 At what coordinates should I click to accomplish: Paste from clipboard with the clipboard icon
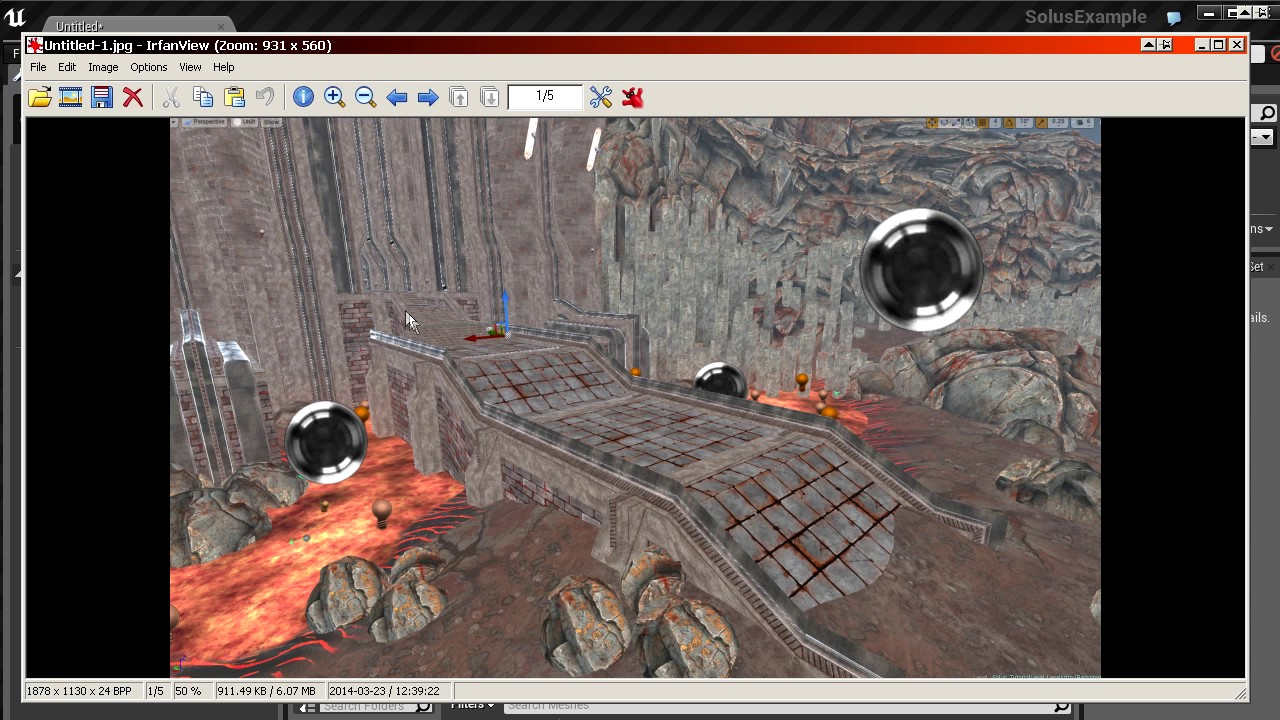coord(234,97)
